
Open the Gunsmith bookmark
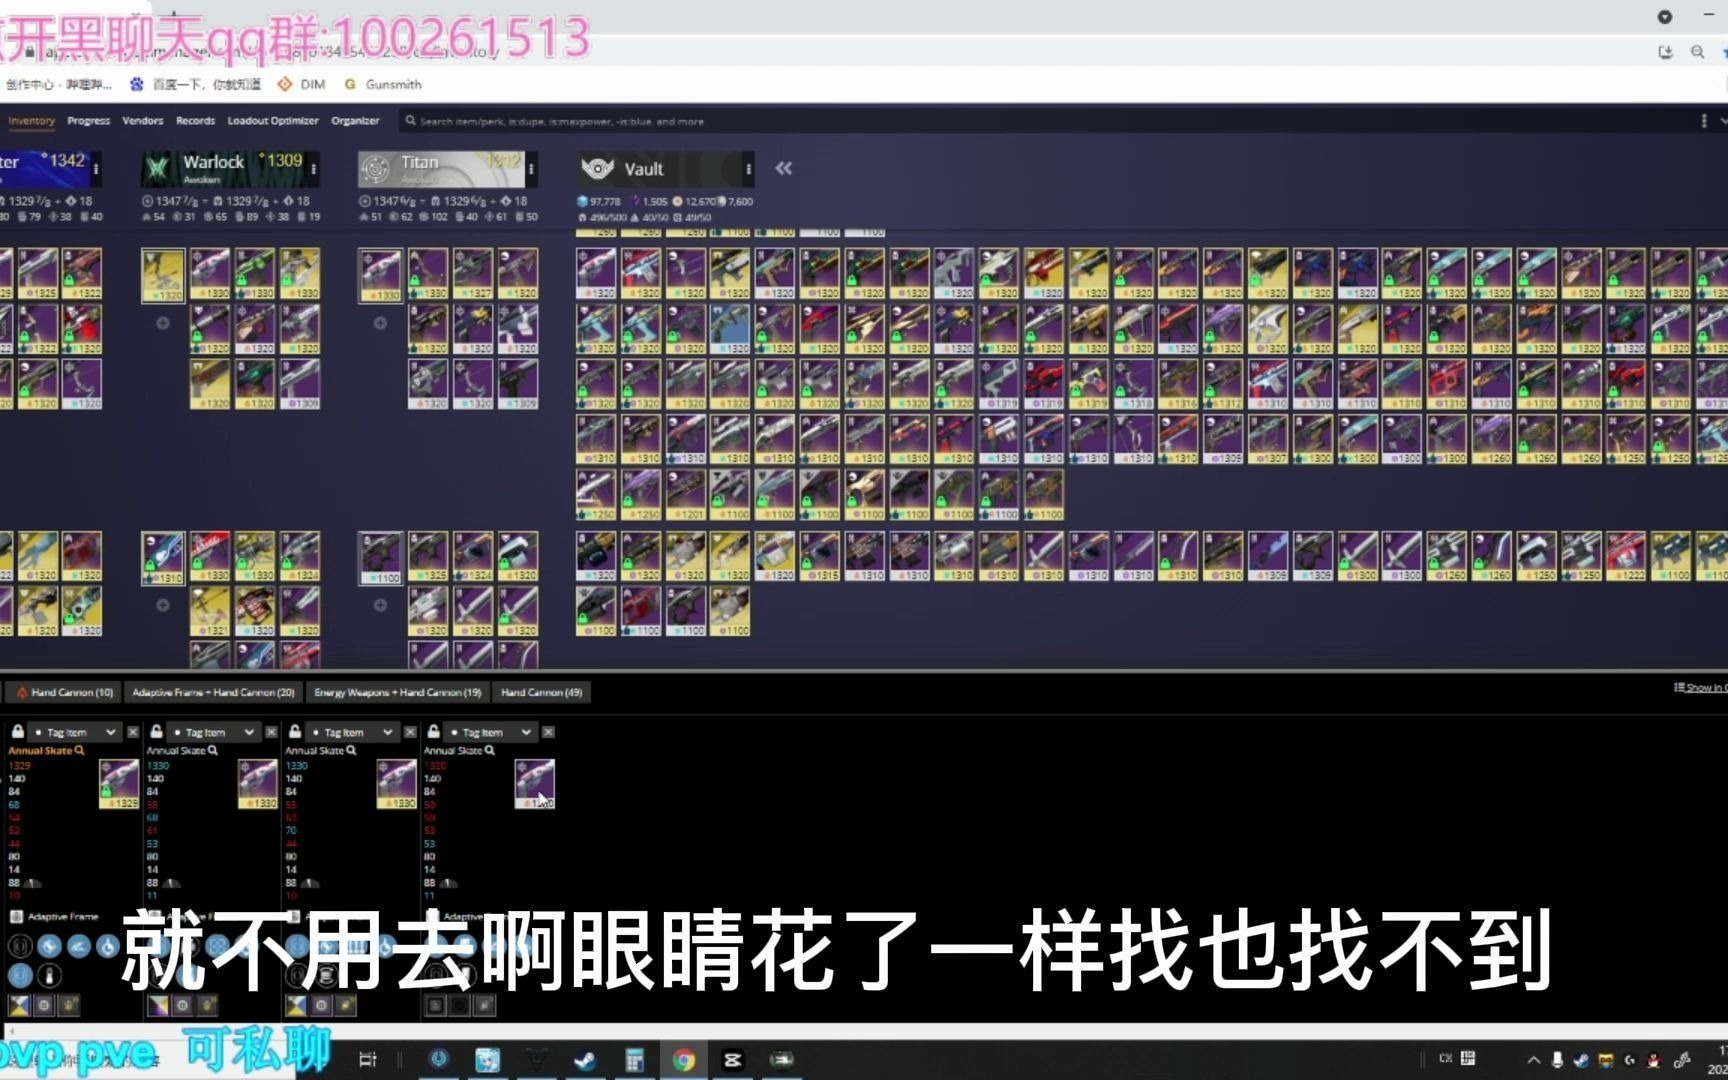click(x=383, y=84)
